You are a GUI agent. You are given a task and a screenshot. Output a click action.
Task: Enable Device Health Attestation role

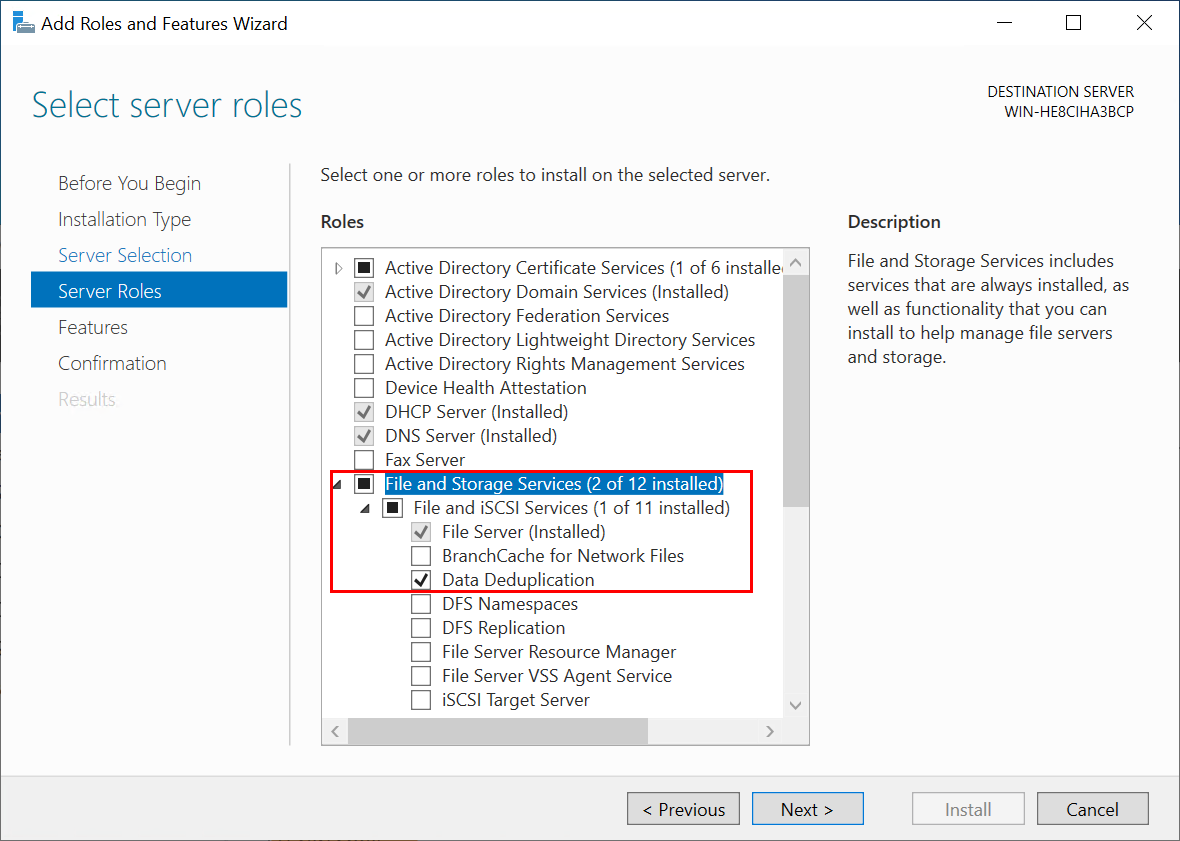364,388
